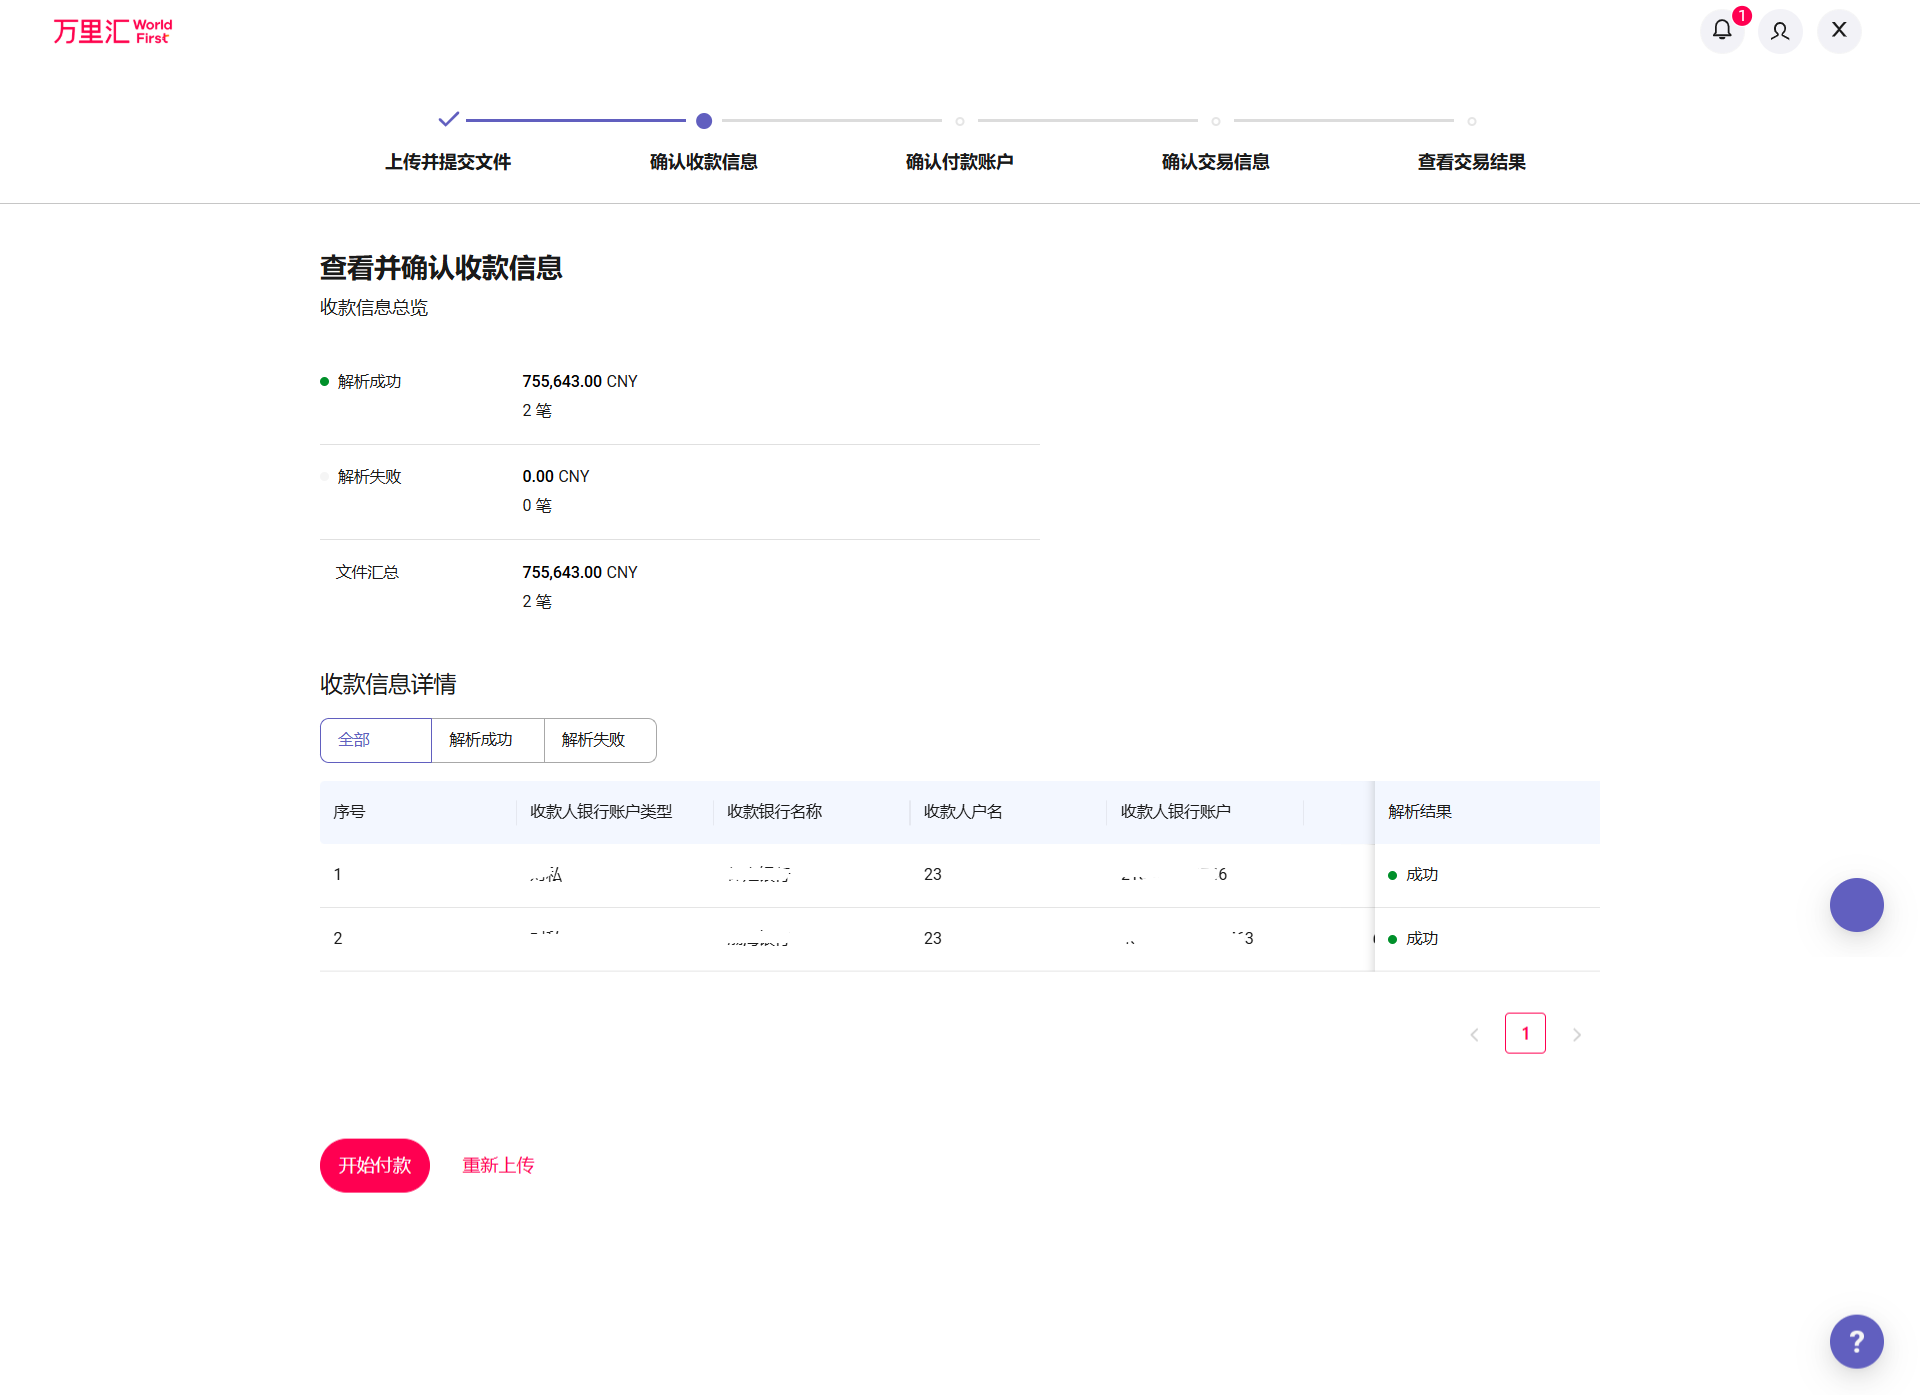Click the 解析结果 column header
The image size is (1920, 1396).
click(x=1420, y=812)
